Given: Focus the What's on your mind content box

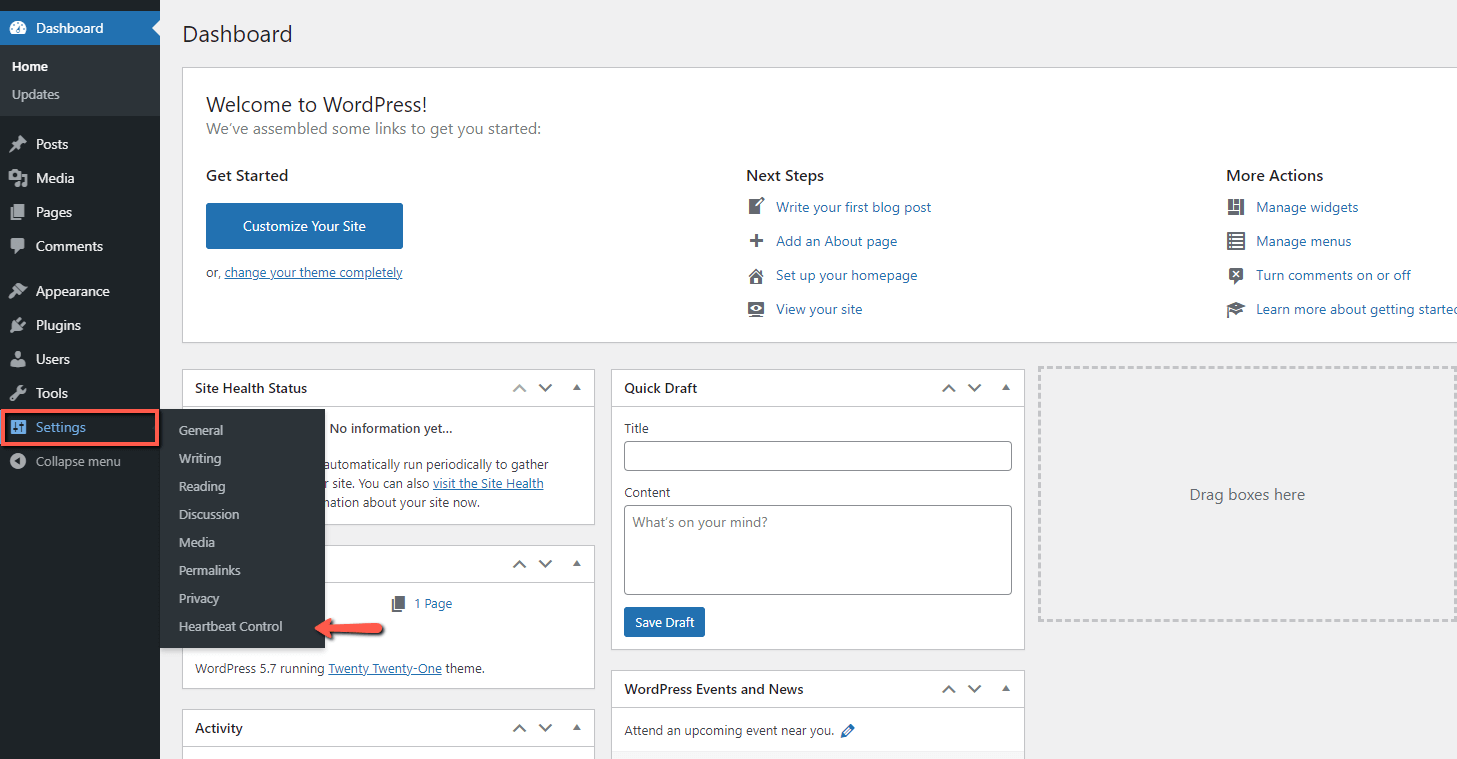Looking at the screenshot, I should 818,550.
